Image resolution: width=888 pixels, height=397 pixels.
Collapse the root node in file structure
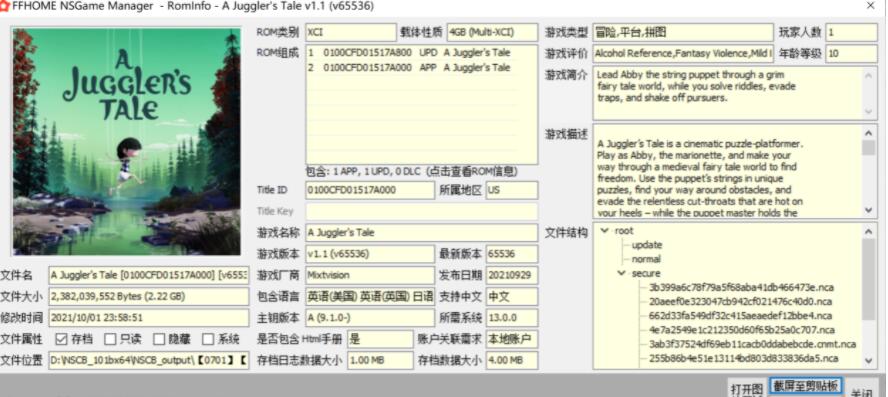tap(605, 230)
